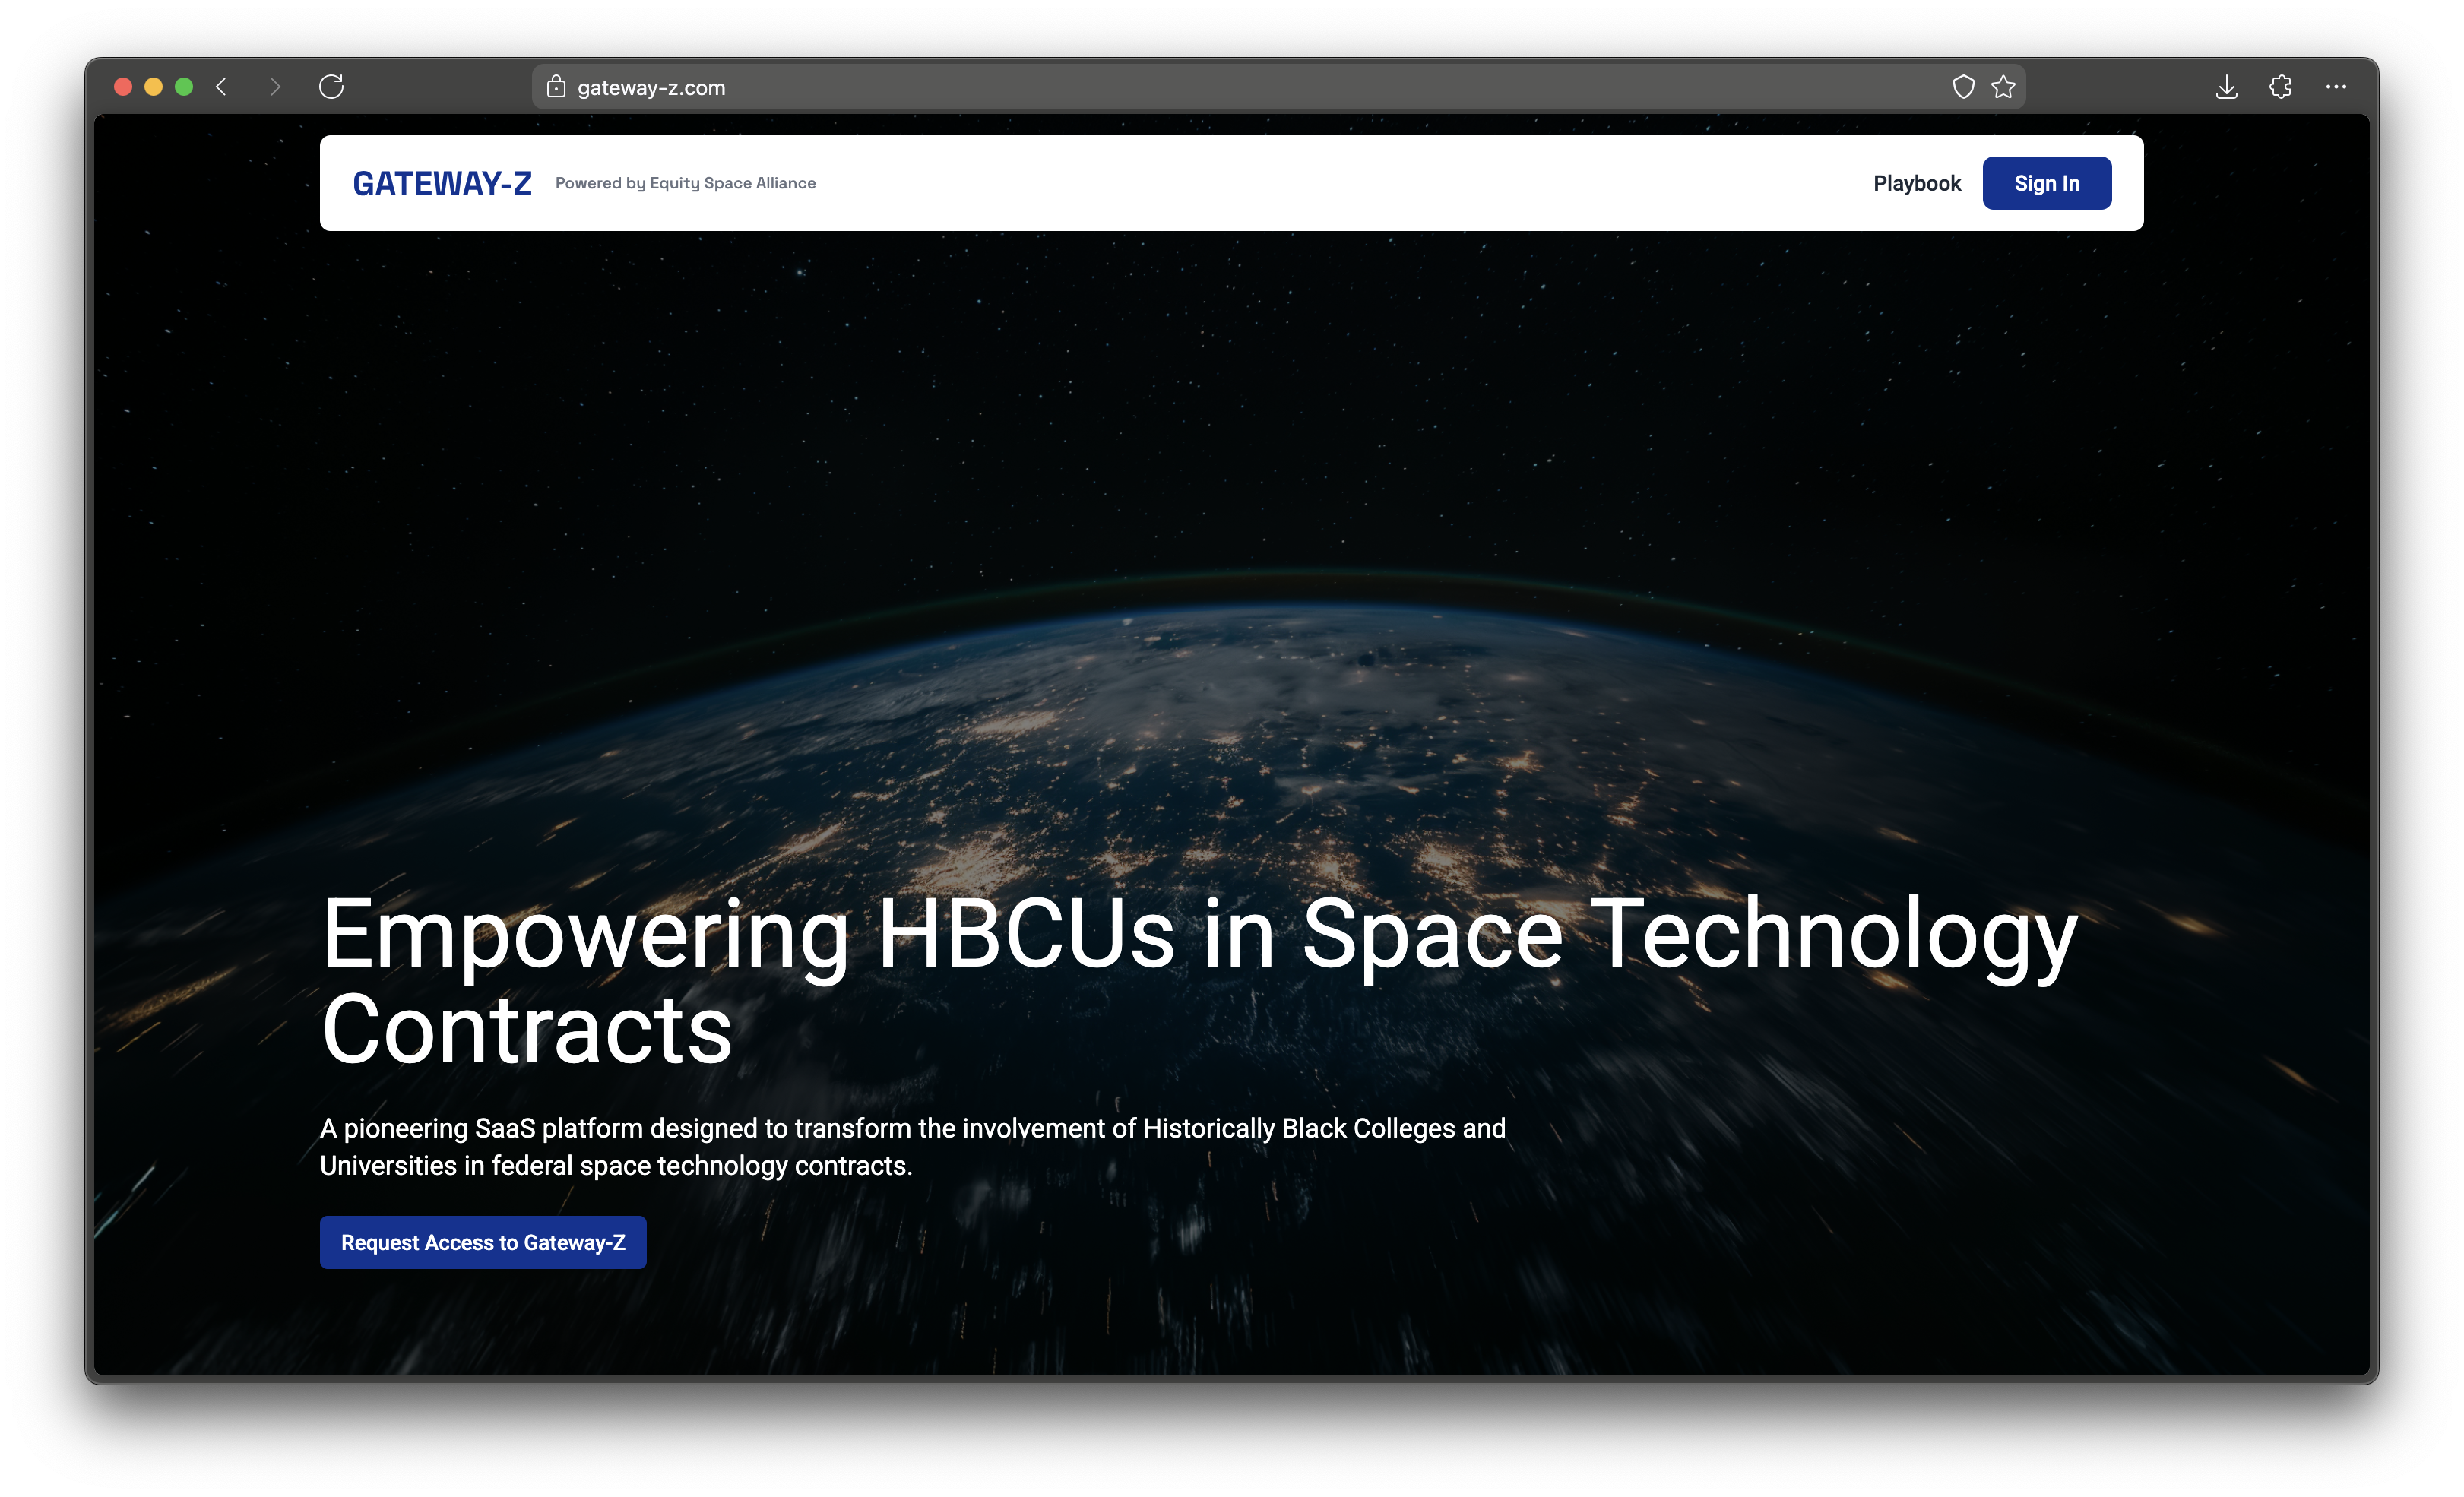The image size is (2464, 1497).
Task: Go back using the browser back arrow
Action: 222,87
